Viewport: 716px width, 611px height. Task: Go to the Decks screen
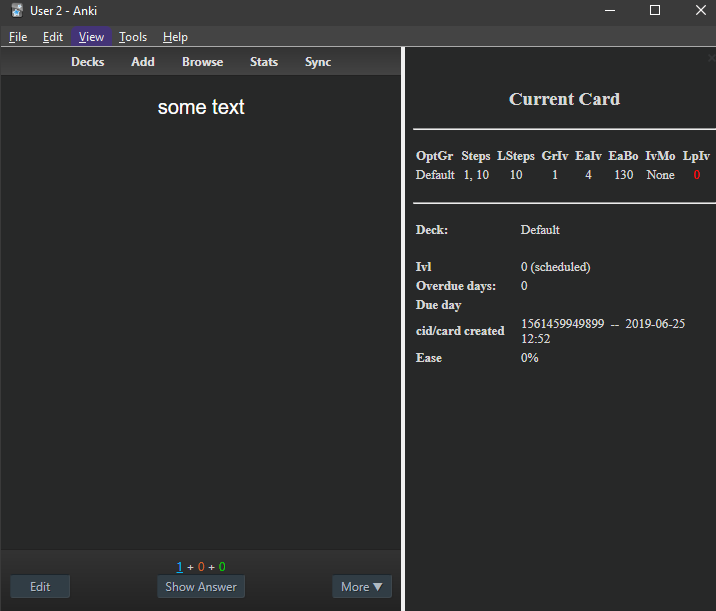pos(87,62)
